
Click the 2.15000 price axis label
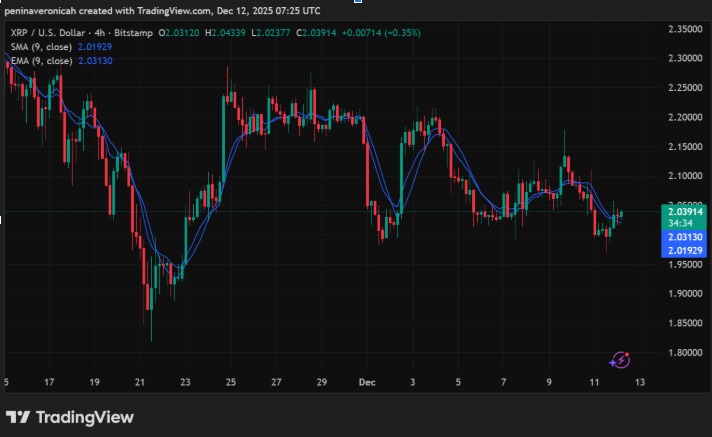(685, 147)
